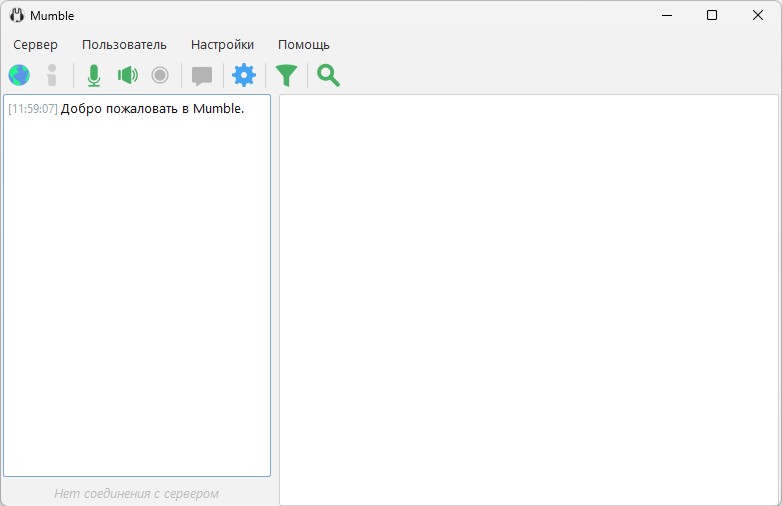Open search with the magnifier icon
Viewport: 782px width, 506px height.
click(x=328, y=75)
